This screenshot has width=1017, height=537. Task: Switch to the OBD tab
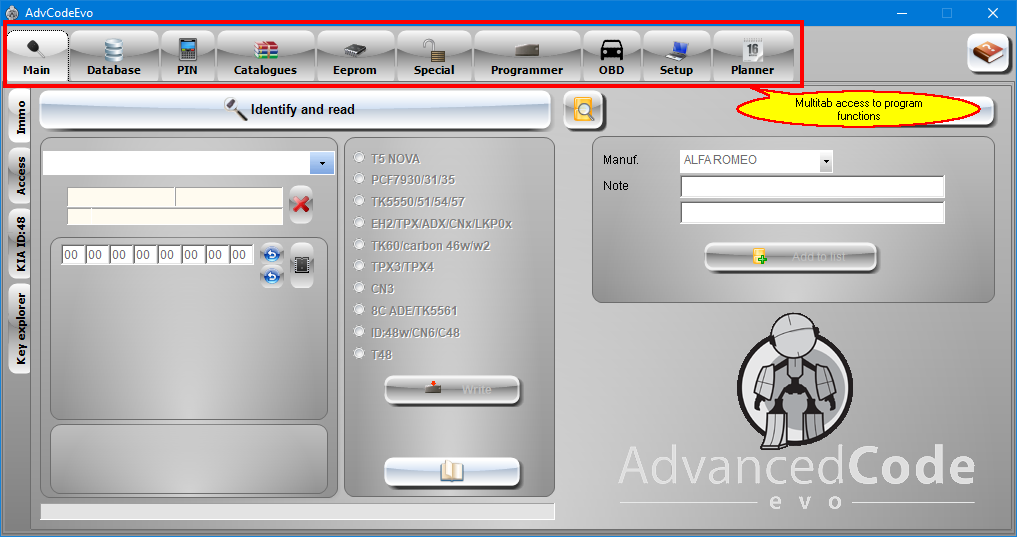point(612,56)
